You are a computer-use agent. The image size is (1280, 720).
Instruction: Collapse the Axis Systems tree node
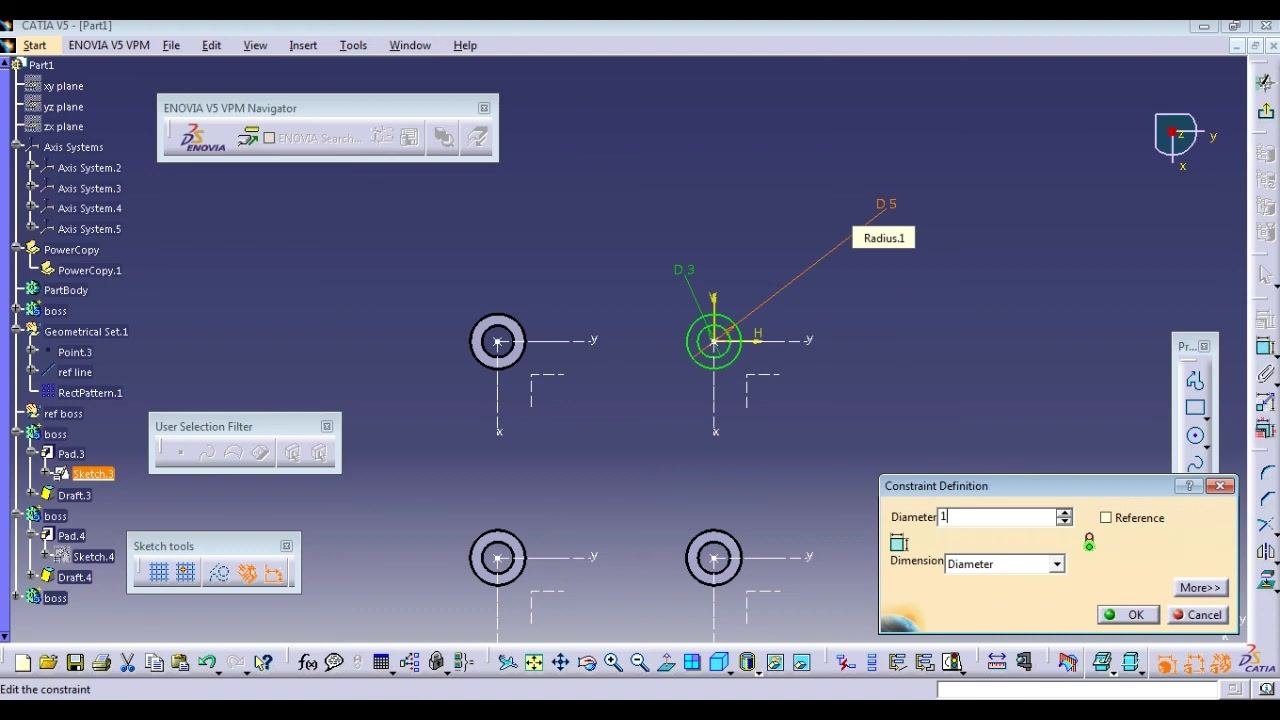[x=18, y=147]
